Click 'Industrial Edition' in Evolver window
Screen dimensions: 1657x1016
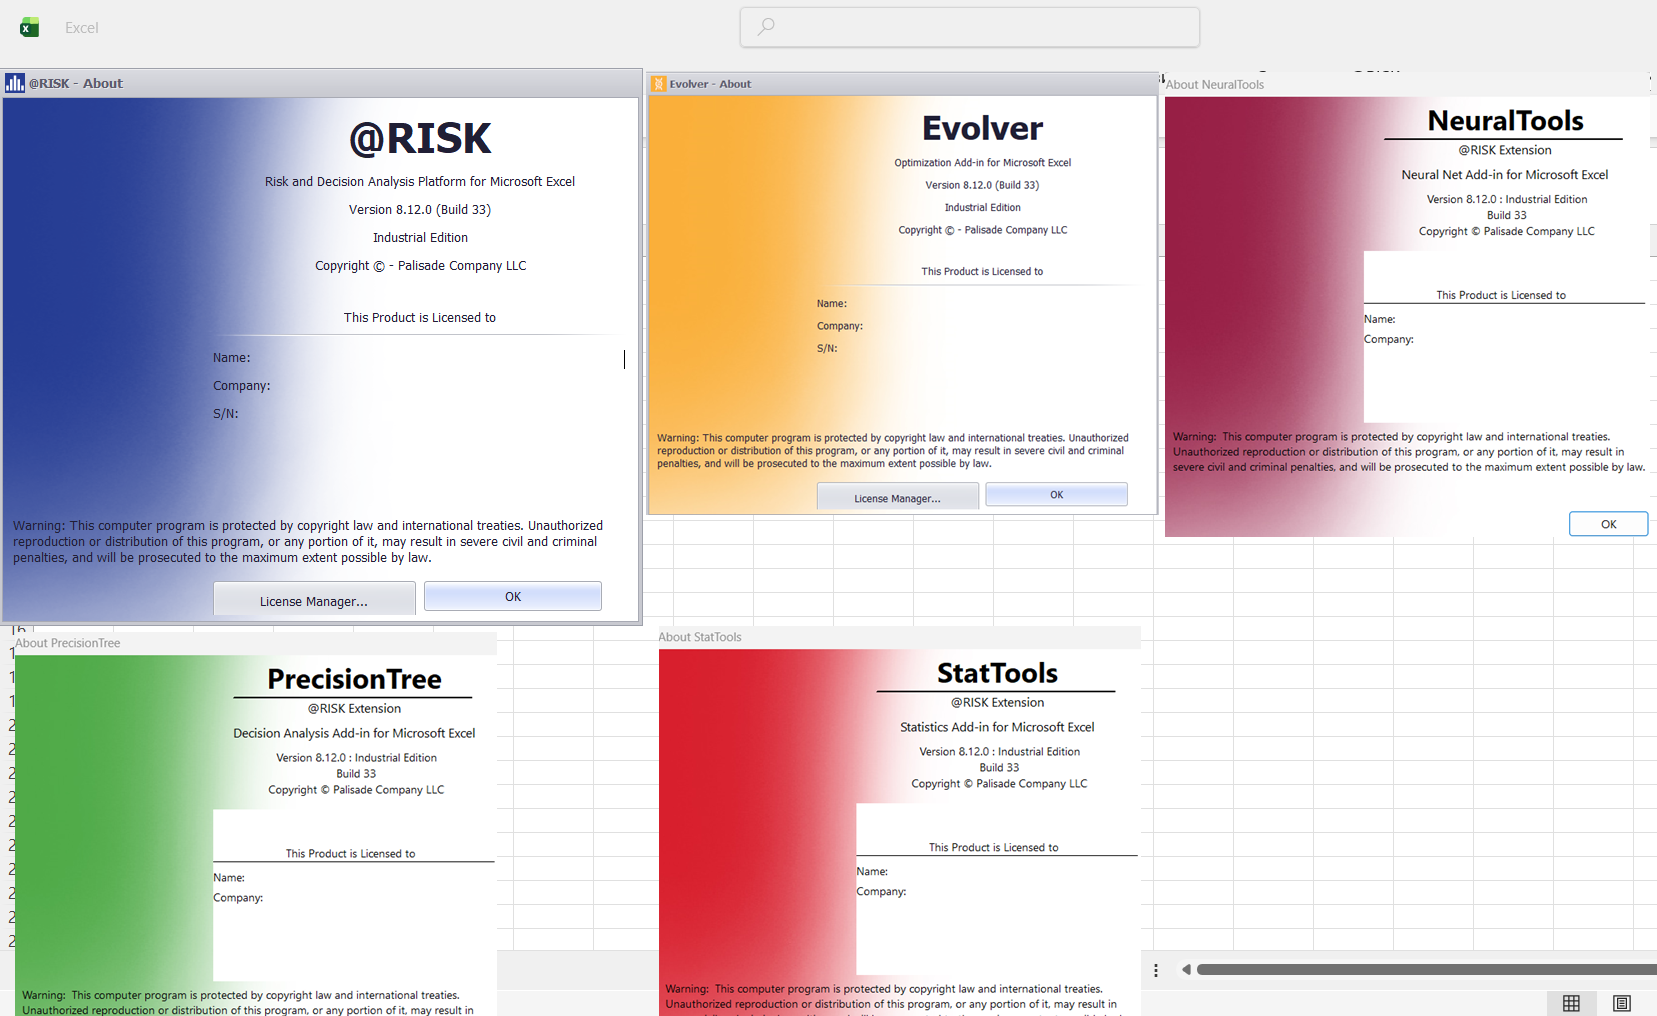pyautogui.click(x=982, y=207)
